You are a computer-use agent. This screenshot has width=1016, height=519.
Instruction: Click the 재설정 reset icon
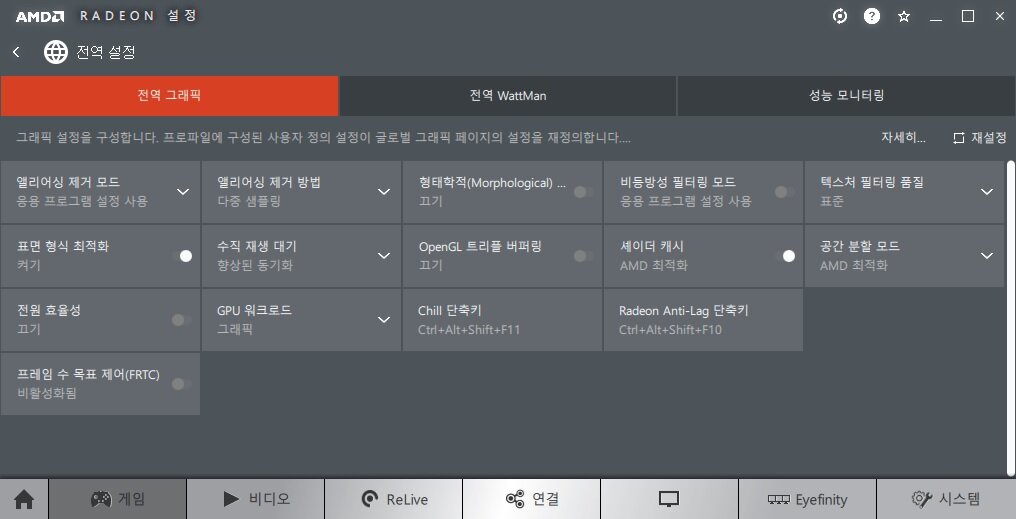[959, 138]
